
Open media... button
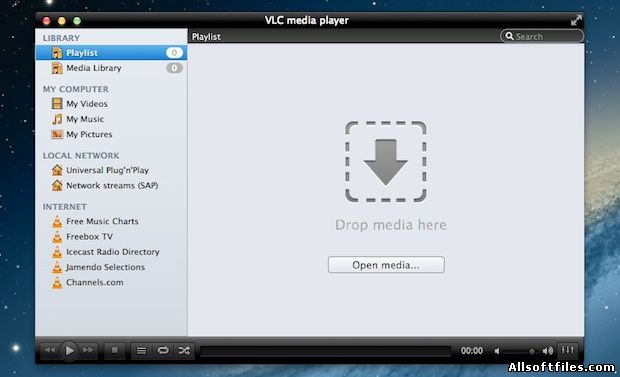click(x=386, y=265)
